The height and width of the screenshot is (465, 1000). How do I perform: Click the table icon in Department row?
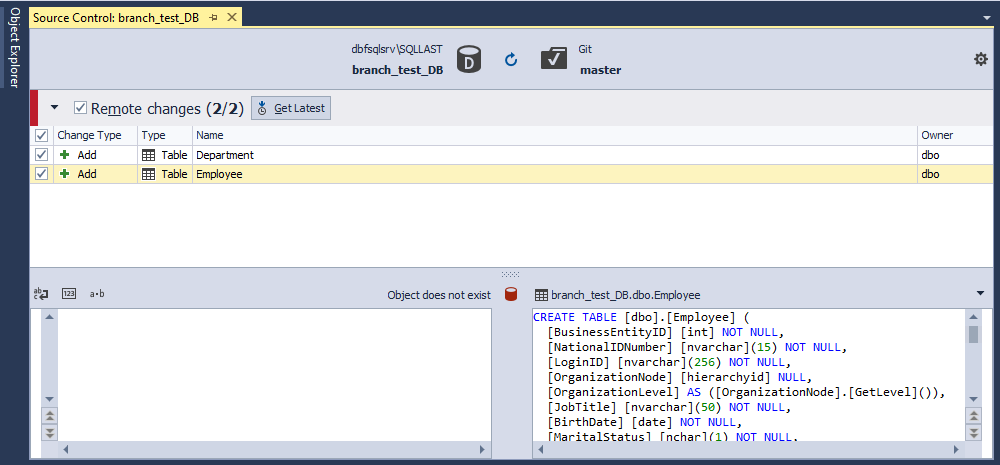(148, 155)
